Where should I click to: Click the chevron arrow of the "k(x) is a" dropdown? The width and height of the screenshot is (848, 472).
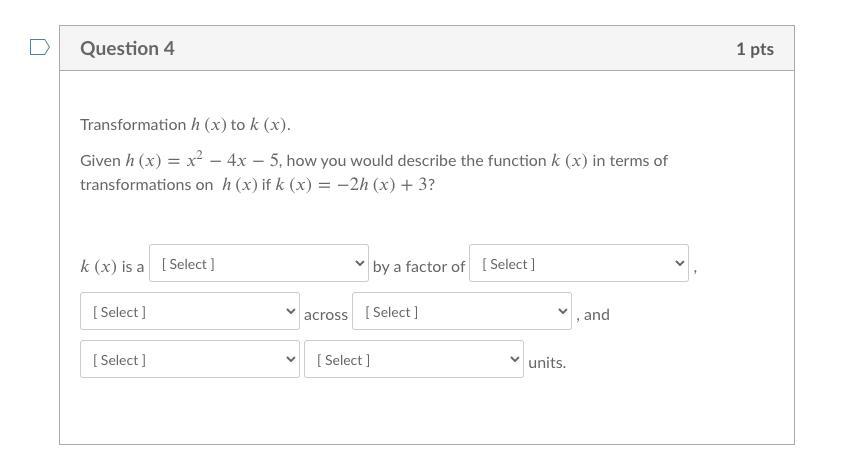(360, 264)
